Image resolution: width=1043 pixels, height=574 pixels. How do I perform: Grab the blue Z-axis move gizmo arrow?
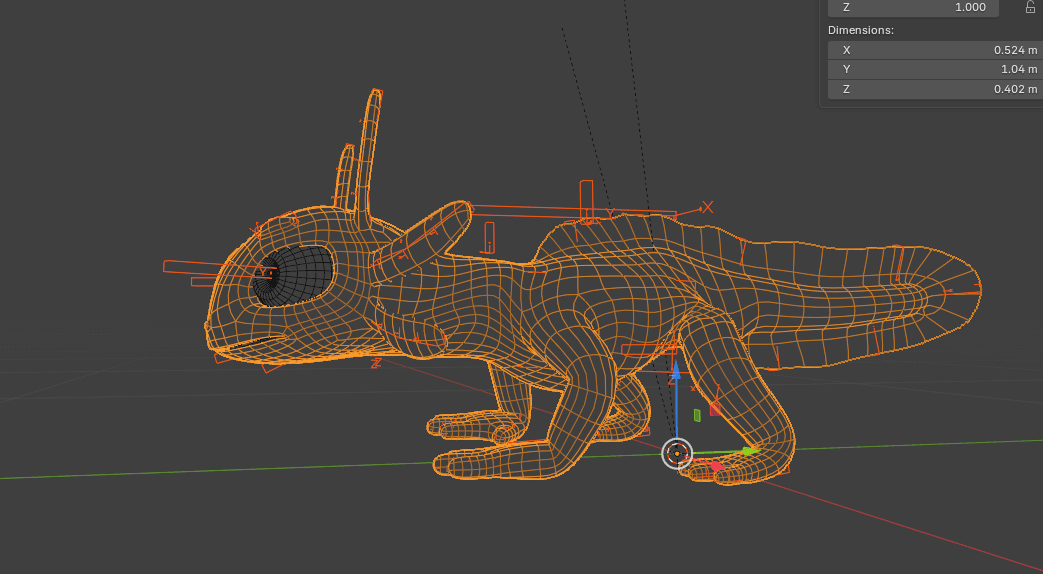click(676, 369)
